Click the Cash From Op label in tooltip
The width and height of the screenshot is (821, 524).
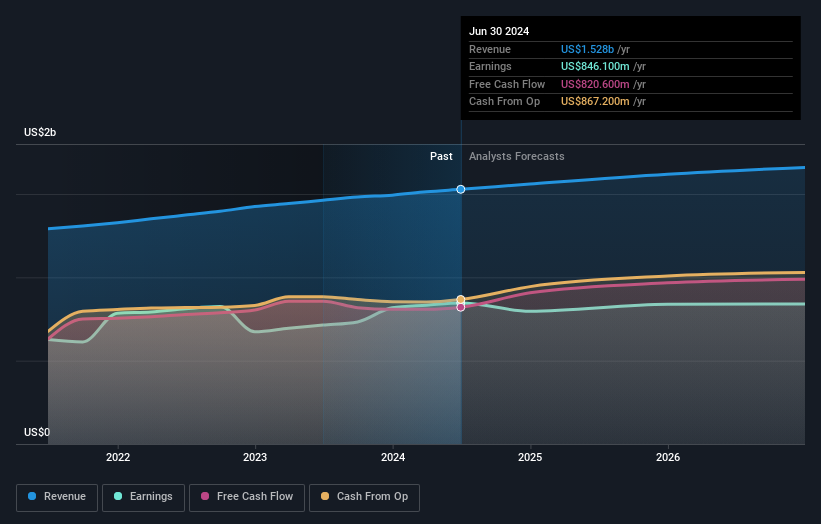tap(504, 102)
